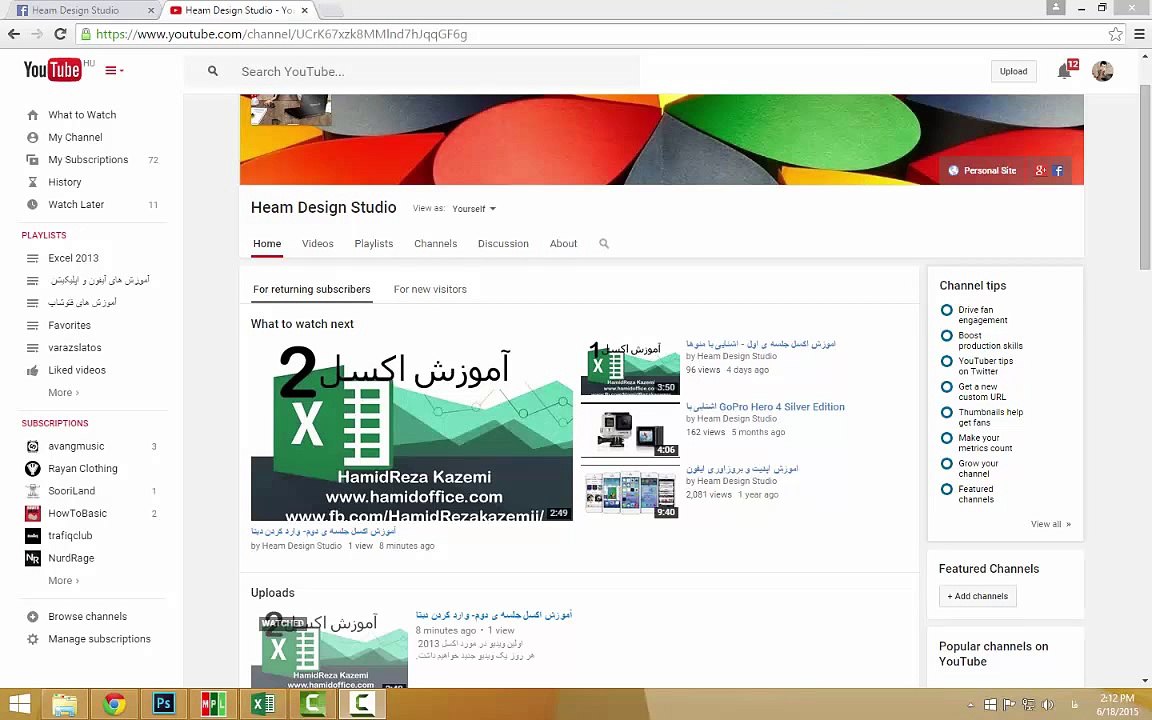The image size is (1152, 720).
Task: Click the Upload button
Action: tap(1013, 71)
